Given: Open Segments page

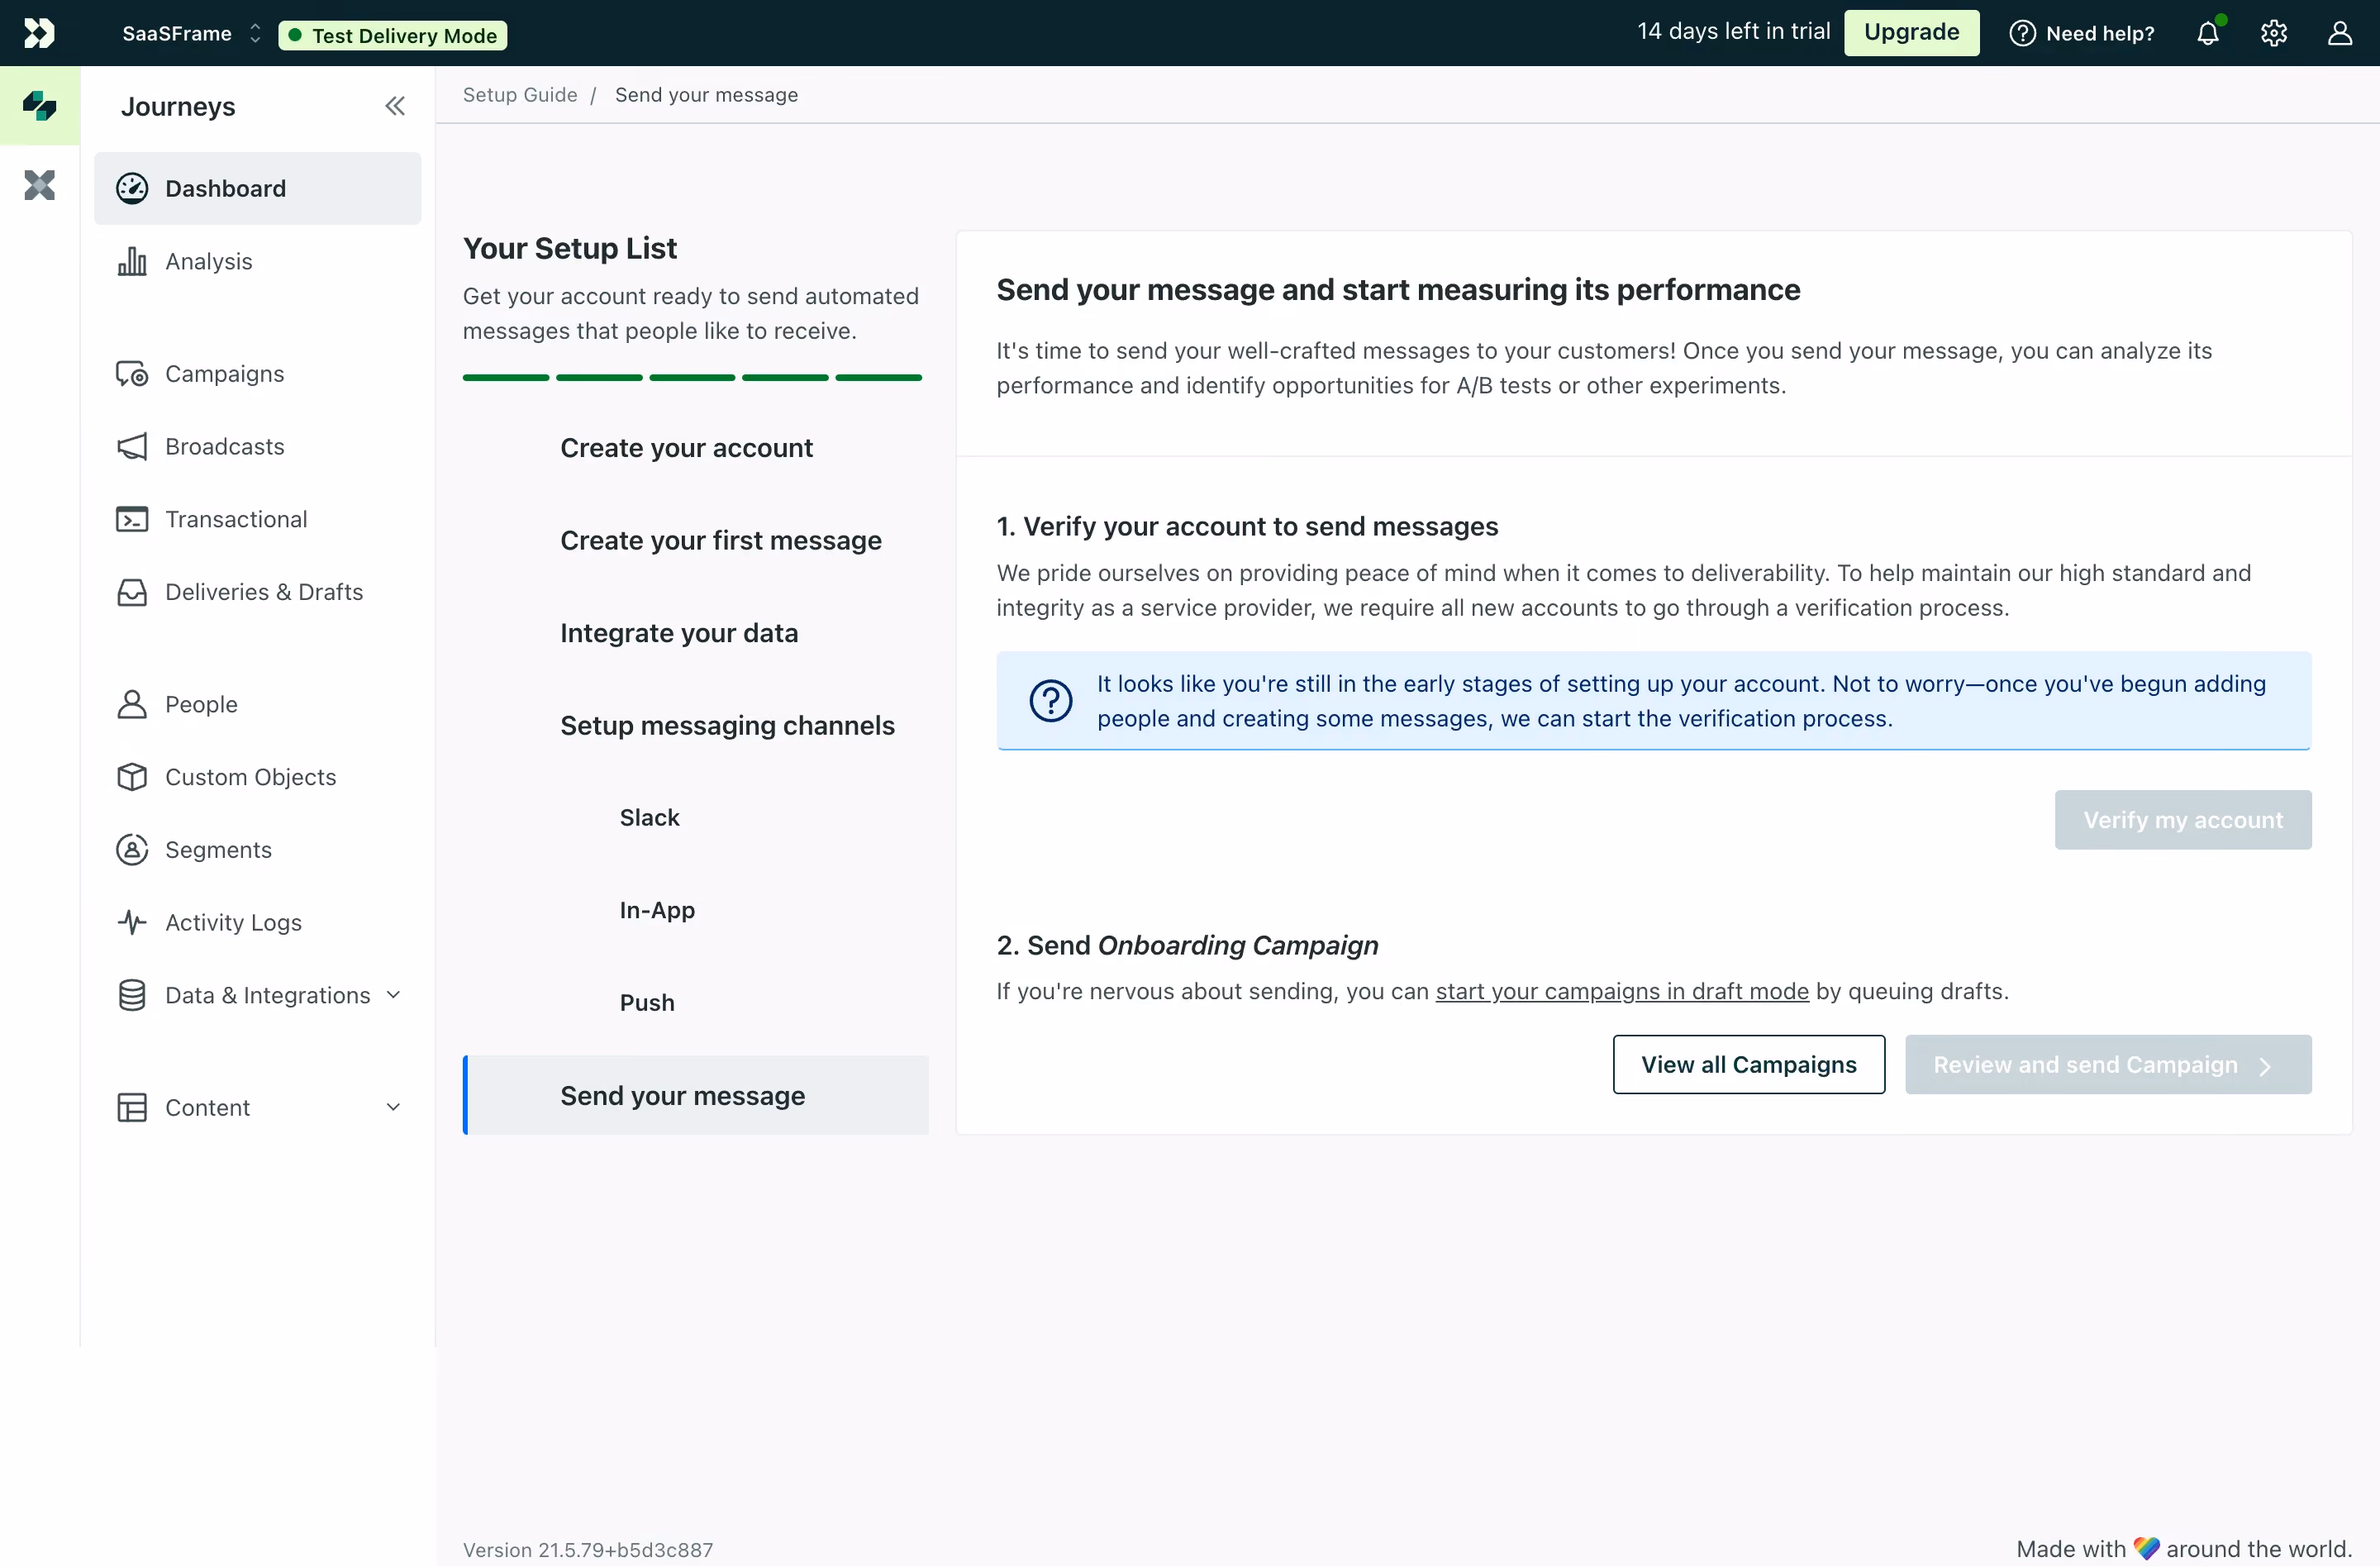Looking at the screenshot, I should tap(257, 850).
